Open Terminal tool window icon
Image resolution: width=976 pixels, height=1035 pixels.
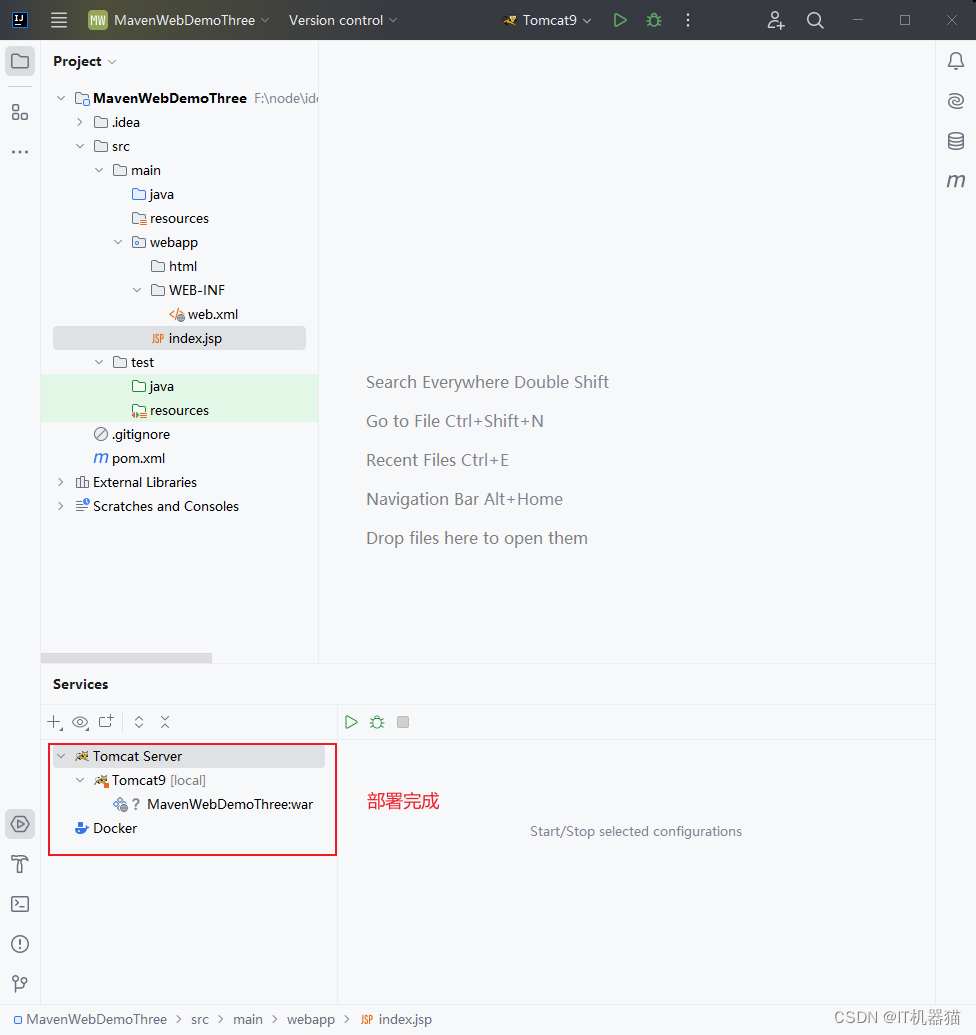click(x=20, y=904)
